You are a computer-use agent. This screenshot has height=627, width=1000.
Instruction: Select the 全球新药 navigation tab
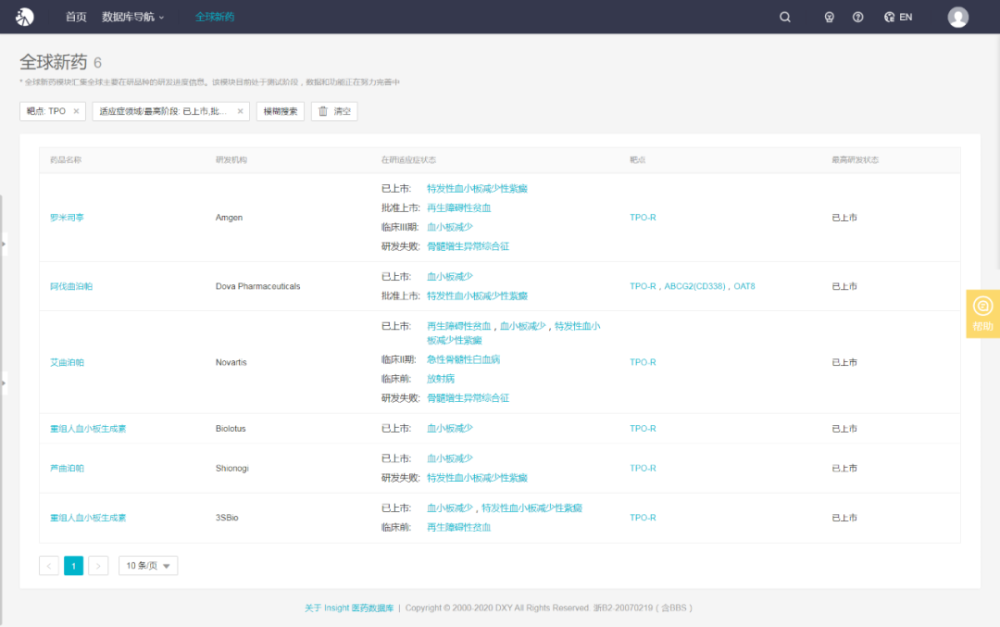(214, 17)
